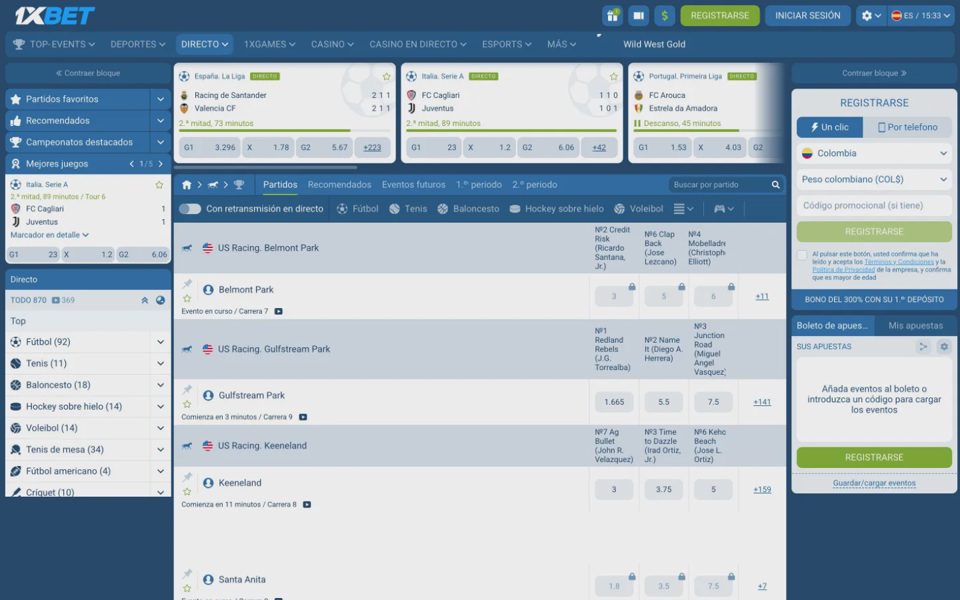
Task: Toggle Con retransmisión en directo switch
Action: (x=190, y=209)
